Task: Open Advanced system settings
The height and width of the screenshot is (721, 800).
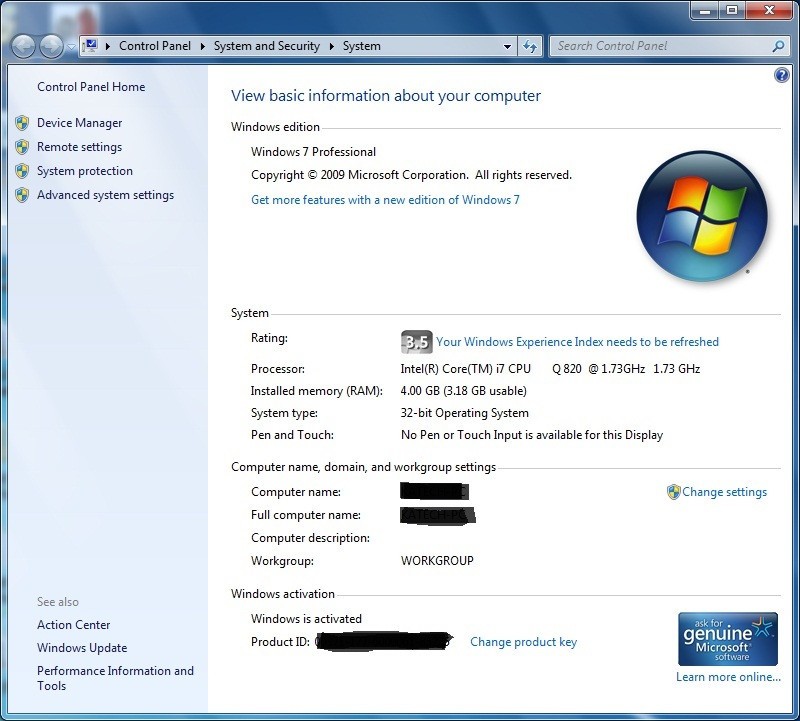Action: pos(106,195)
